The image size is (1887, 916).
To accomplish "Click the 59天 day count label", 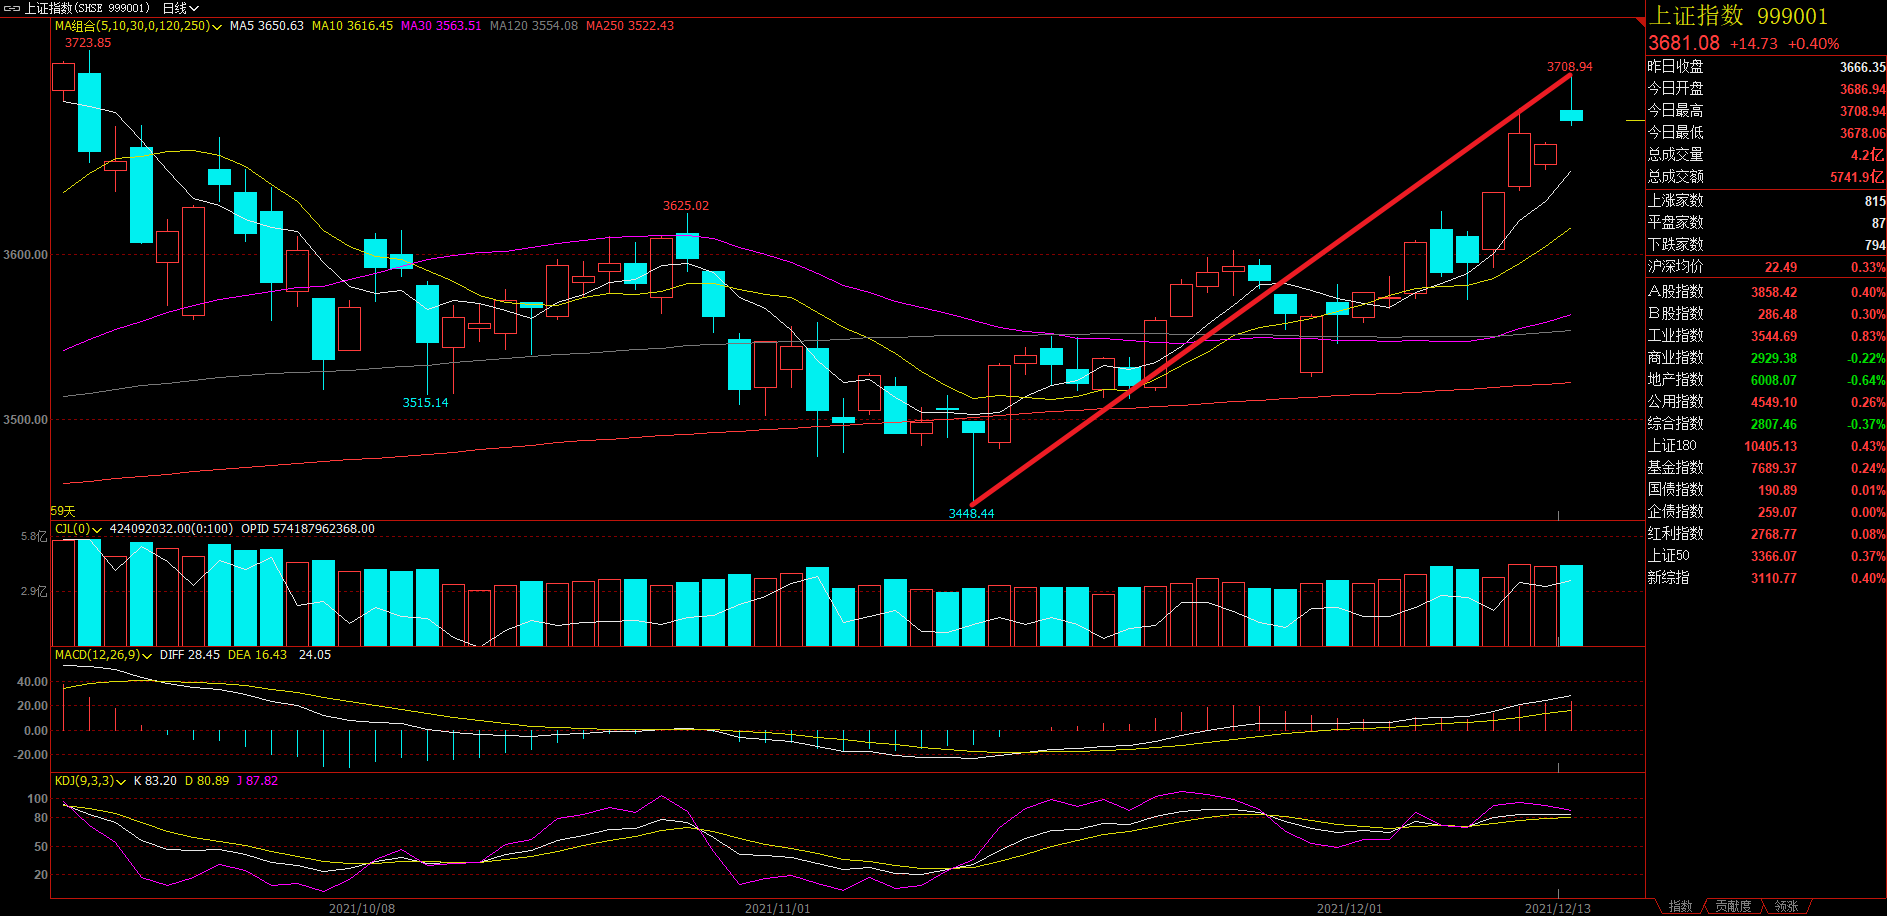I will pos(63,511).
